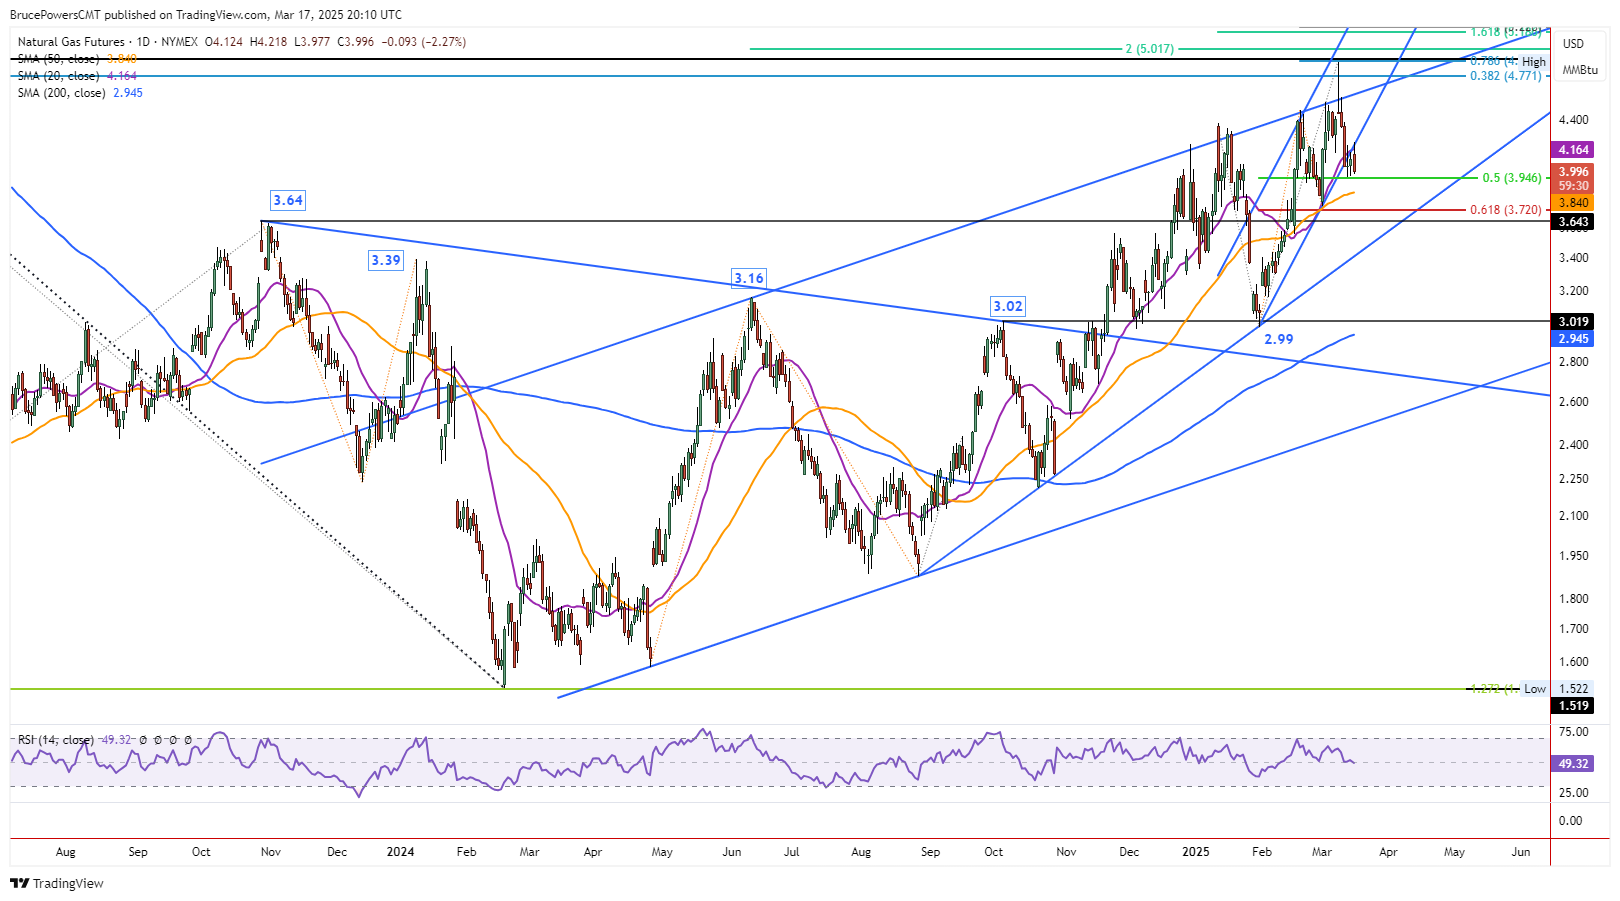
Task: Click the -0.093 (-2.27%) change value
Action: 422,42
